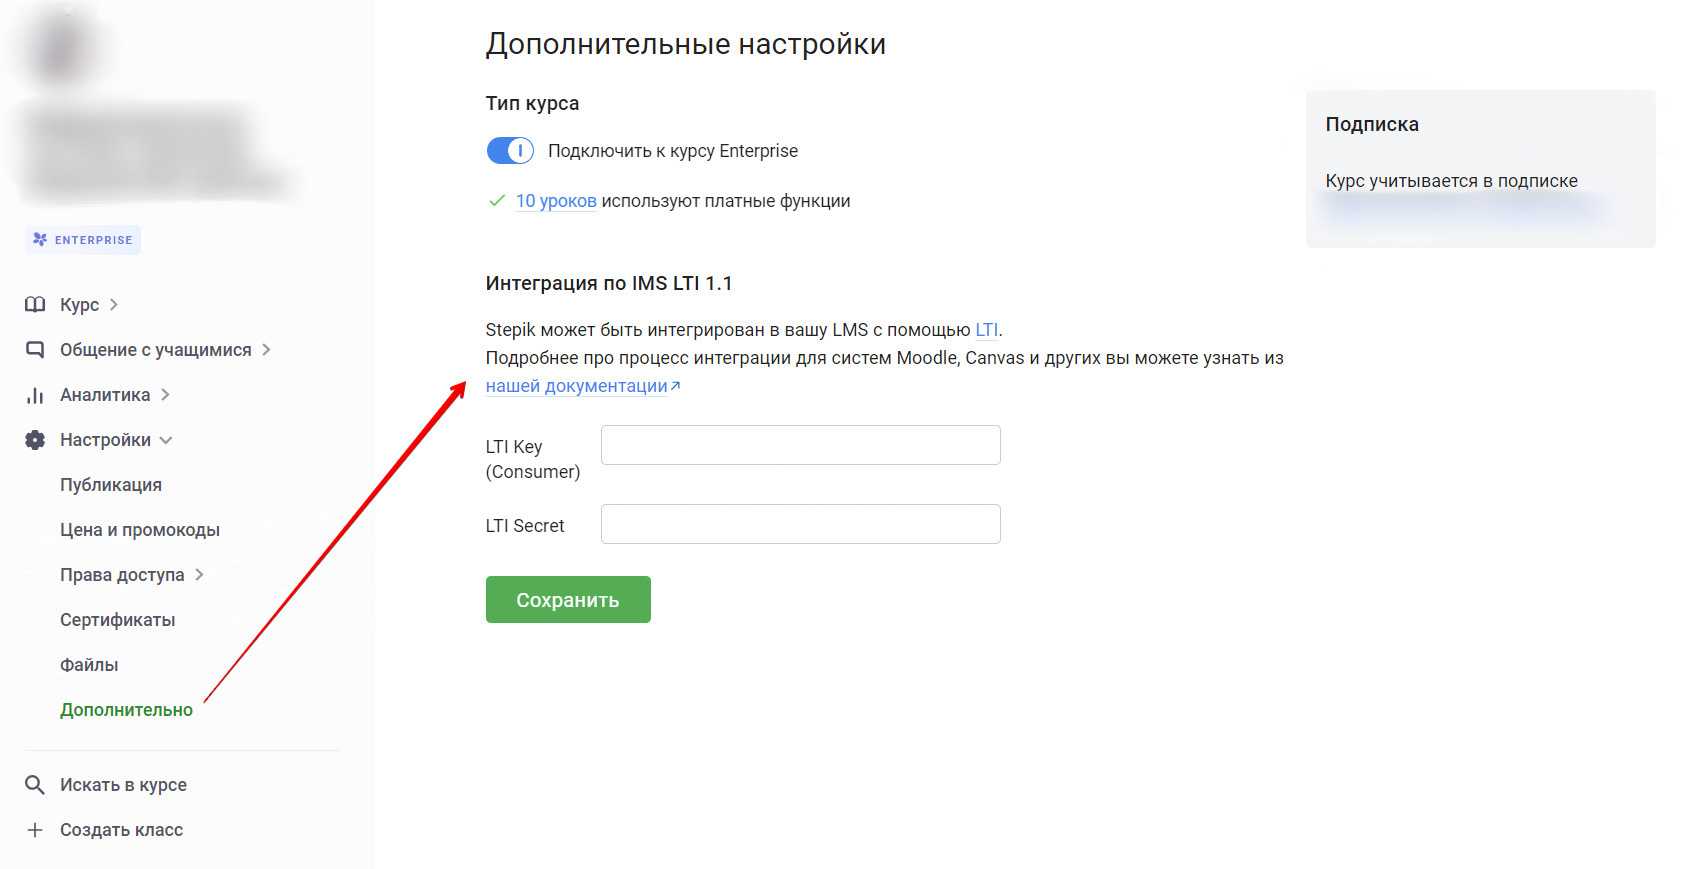1695x869 pixels.
Task: Click the book icon next to Курс
Action: [35, 305]
